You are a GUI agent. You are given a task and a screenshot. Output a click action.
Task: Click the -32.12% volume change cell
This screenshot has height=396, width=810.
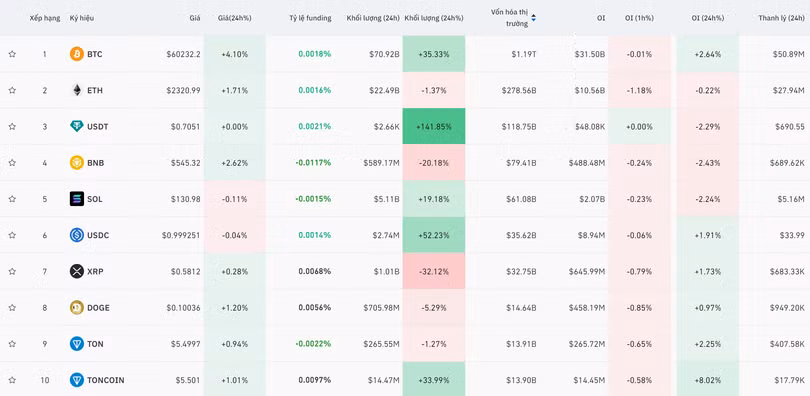pyautogui.click(x=434, y=271)
